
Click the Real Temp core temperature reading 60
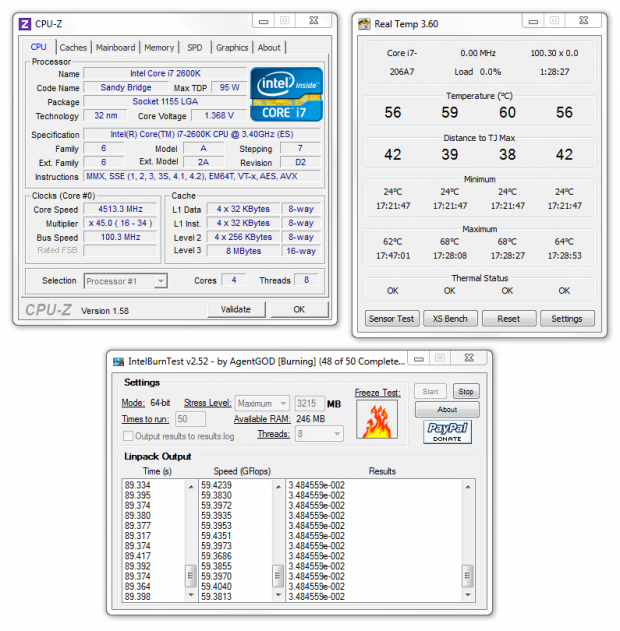pyautogui.click(x=507, y=113)
